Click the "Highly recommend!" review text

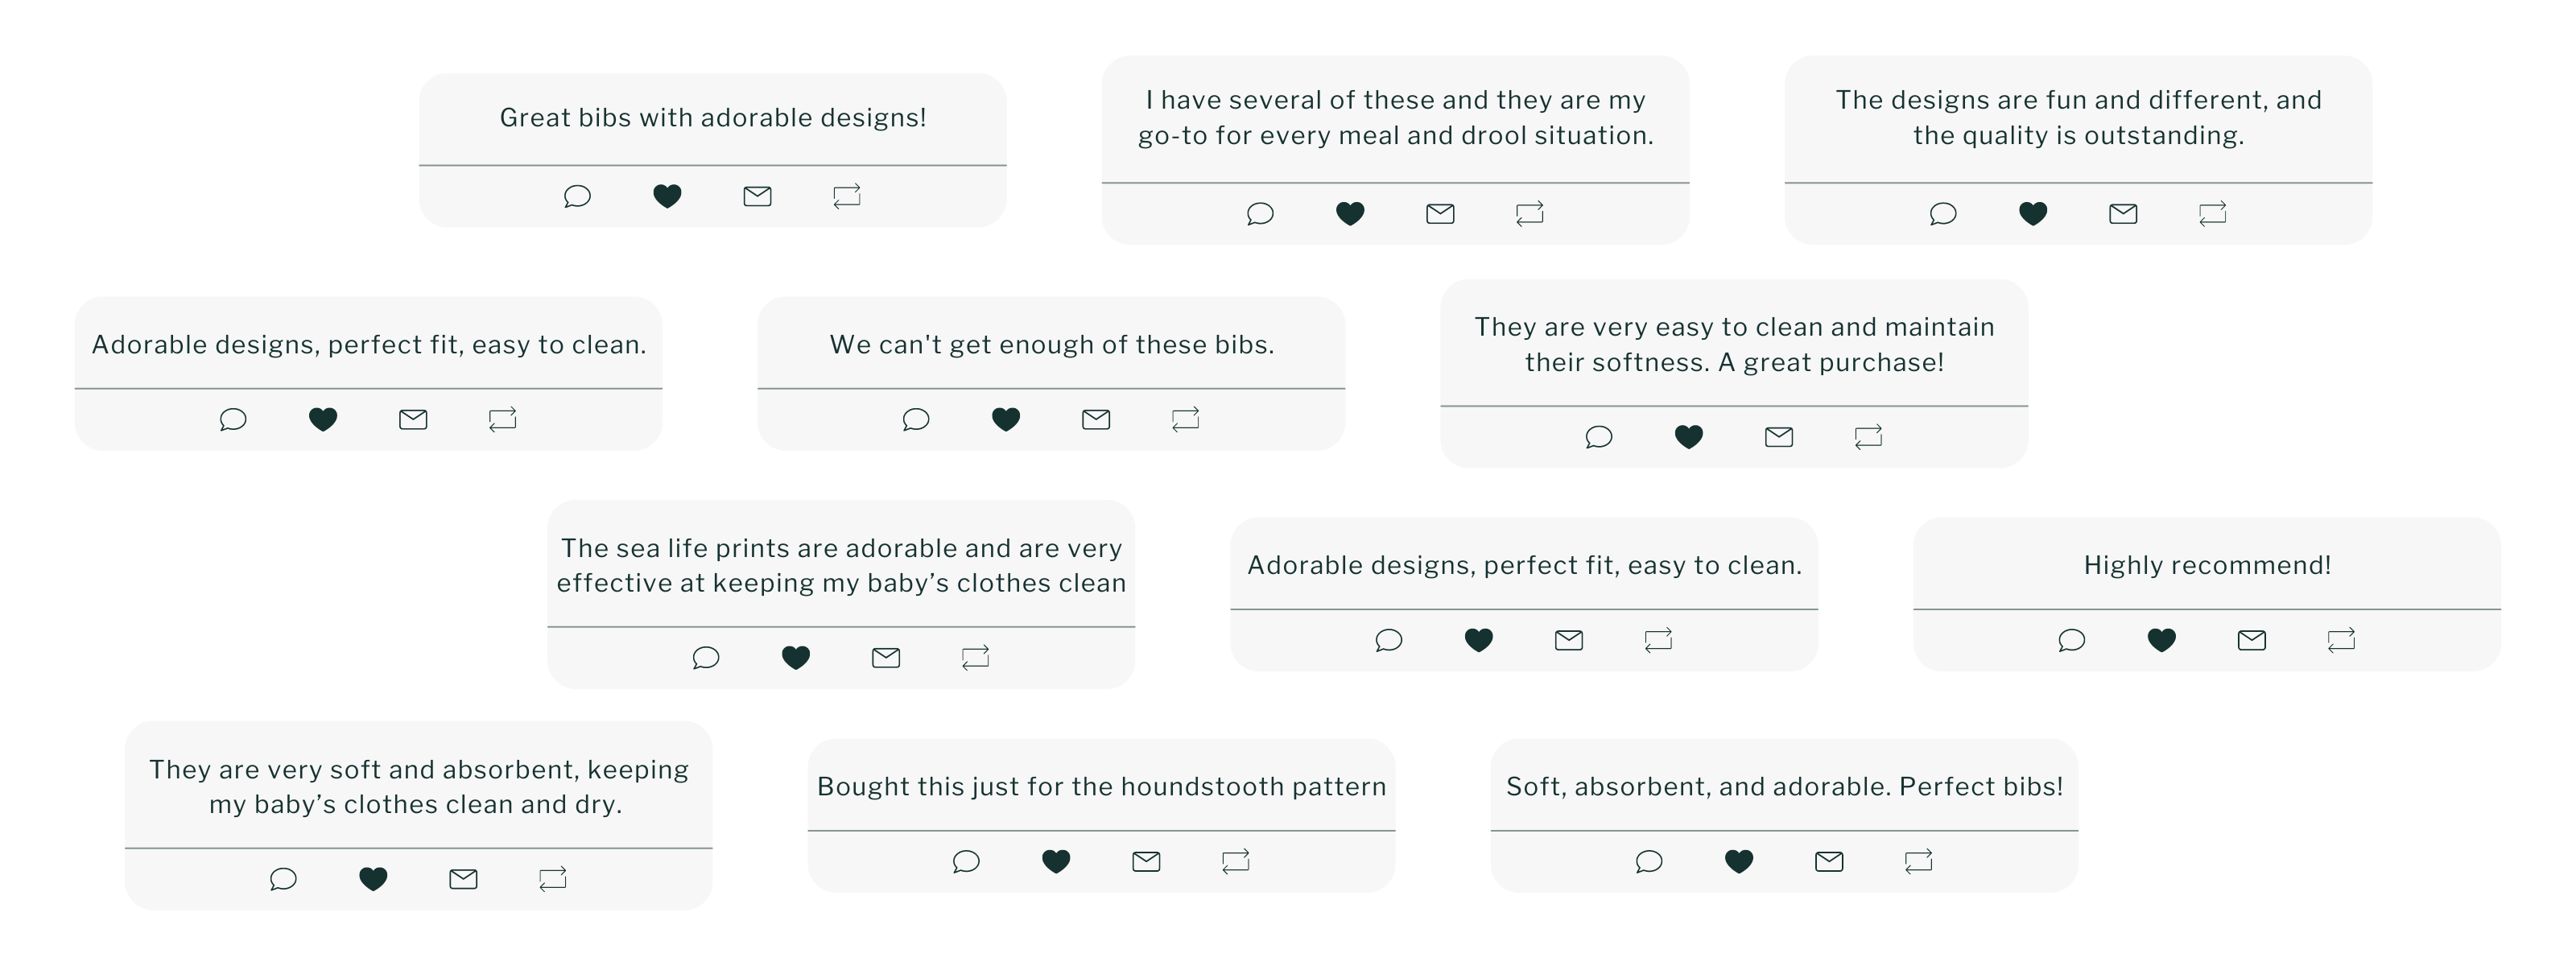(x=2207, y=566)
